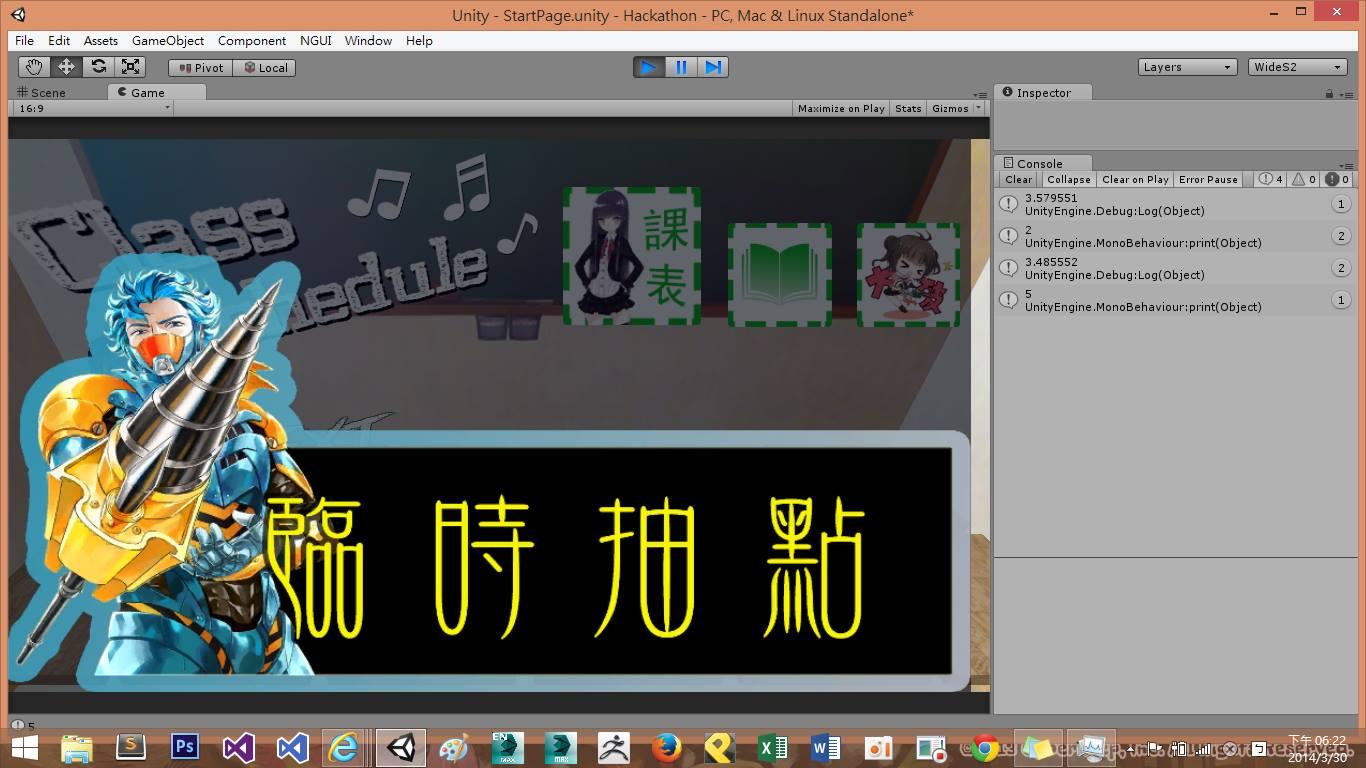Click the Inspector lock icon
Screen dimensions: 1366x768
(1329, 93)
